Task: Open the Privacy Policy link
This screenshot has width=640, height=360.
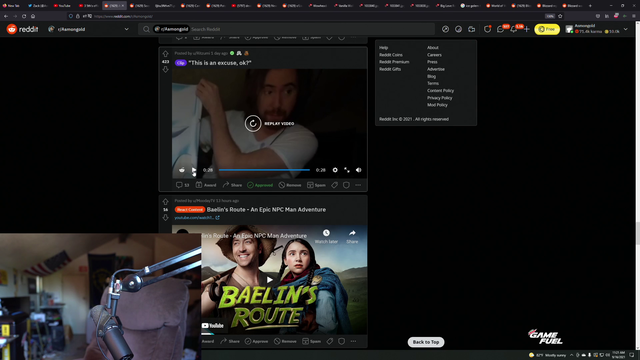Action: [x=440, y=98]
